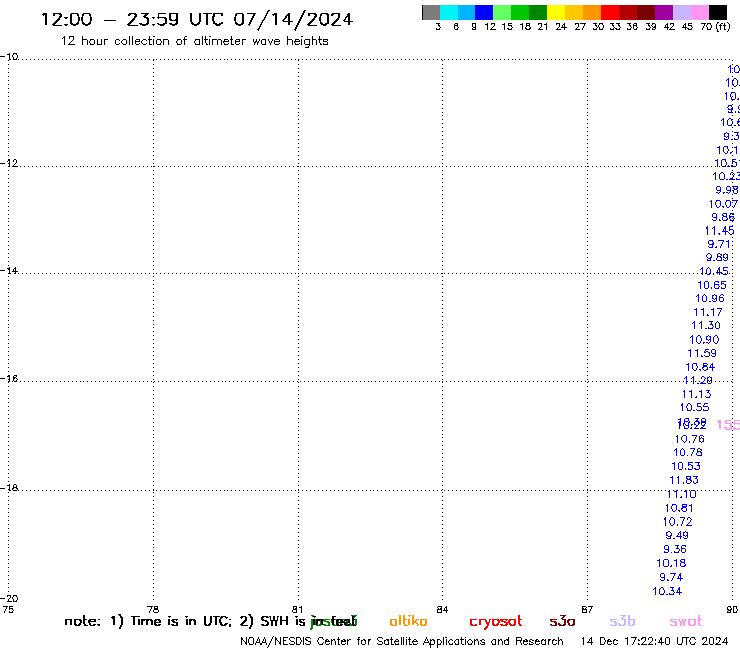Click the 'altika' satellite legend label

click(x=408, y=621)
